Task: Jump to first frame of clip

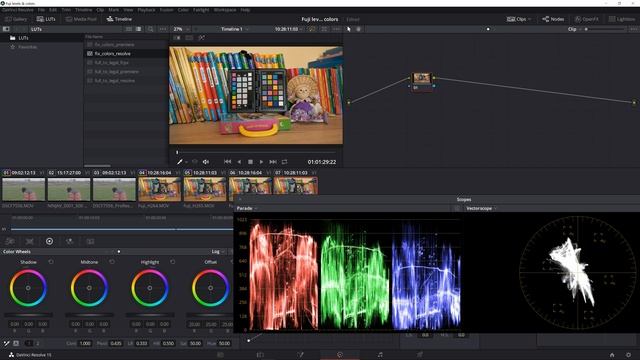Action: coord(228,162)
